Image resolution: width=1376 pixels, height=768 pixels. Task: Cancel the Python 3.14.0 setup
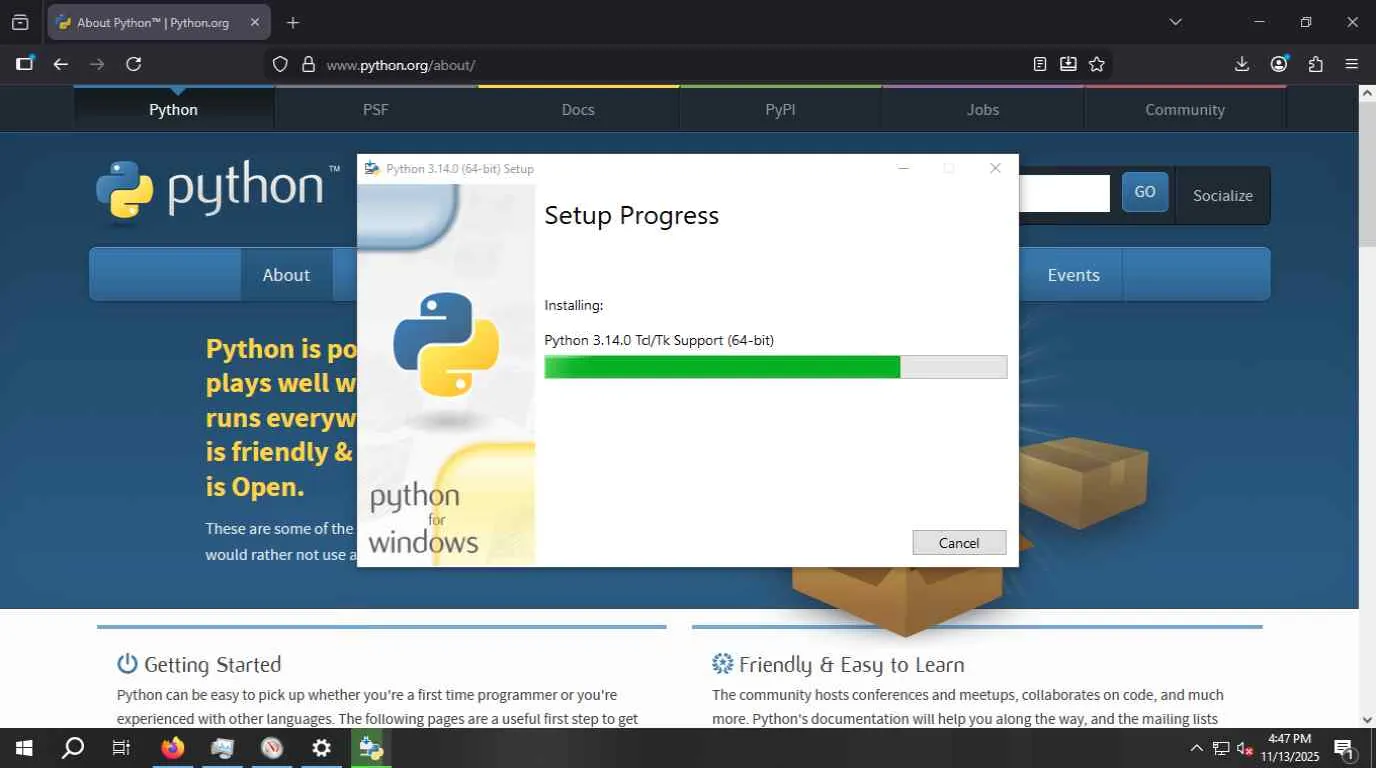pos(959,542)
